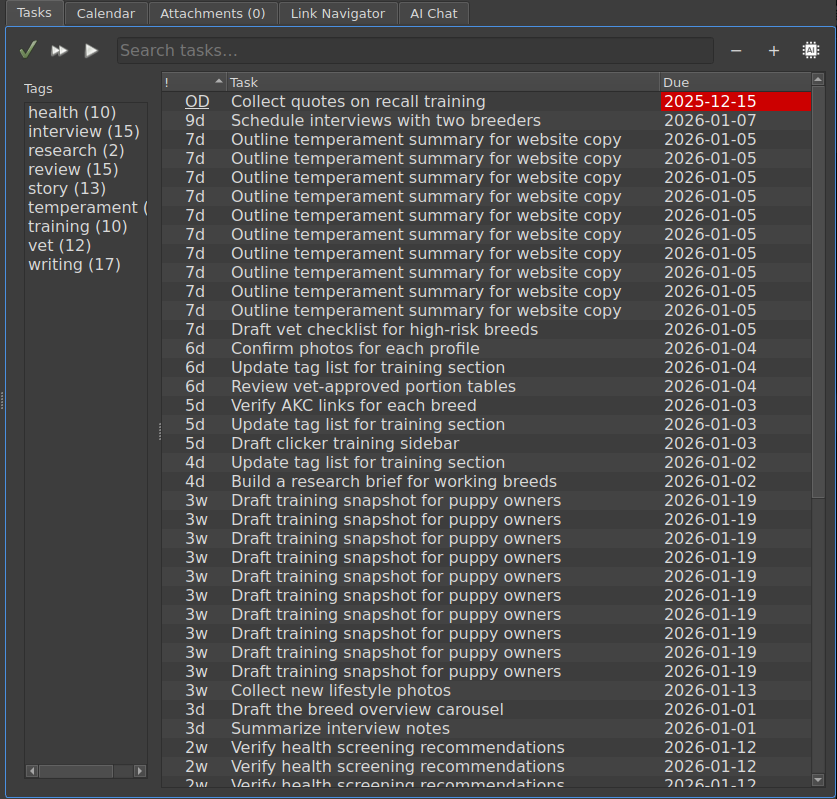
Task: Click the green checkmark complete-task icon
Action: pos(28,50)
